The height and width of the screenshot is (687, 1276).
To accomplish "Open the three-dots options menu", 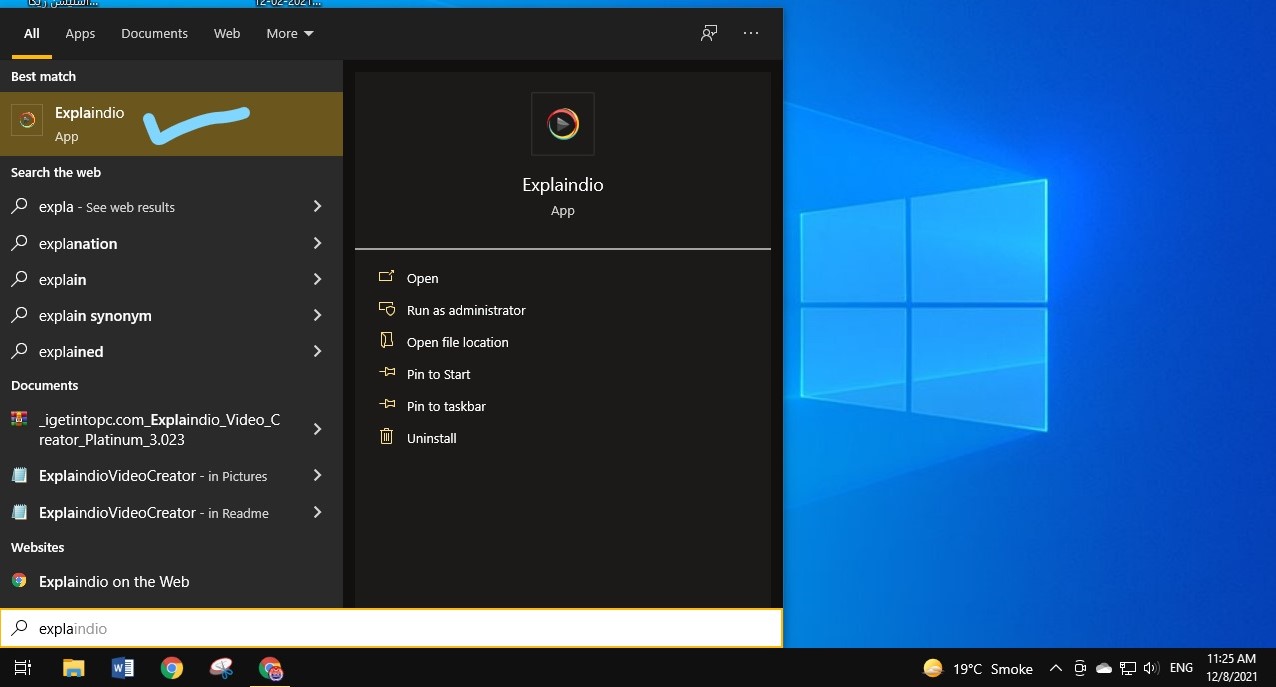I will pyautogui.click(x=751, y=33).
